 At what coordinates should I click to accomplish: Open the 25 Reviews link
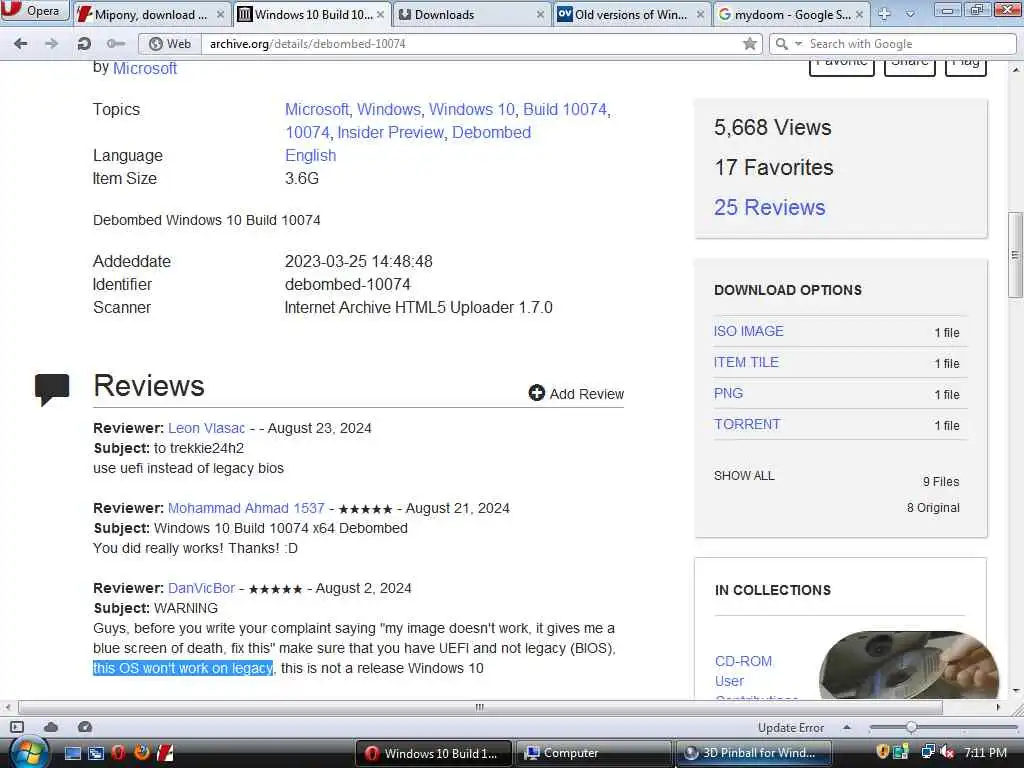tap(769, 208)
